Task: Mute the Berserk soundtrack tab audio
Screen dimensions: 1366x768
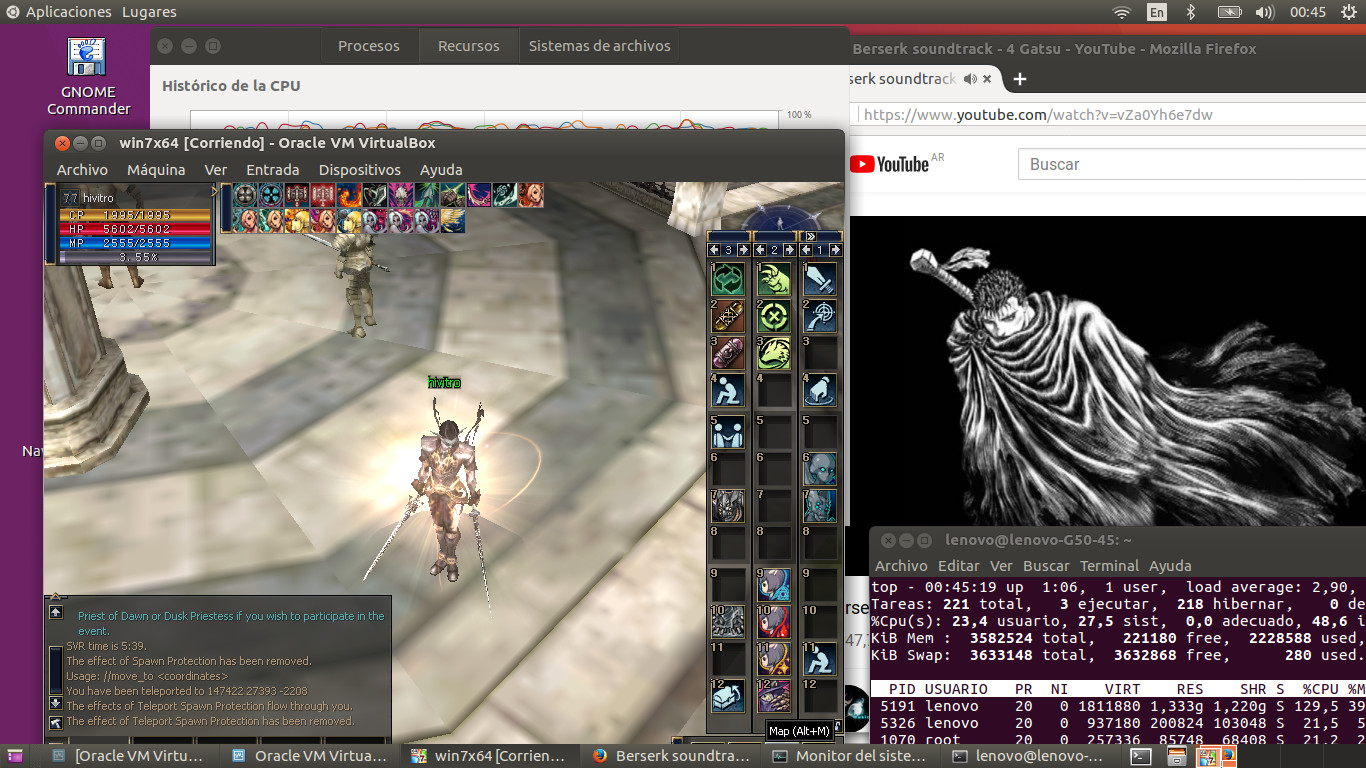Action: [969, 79]
